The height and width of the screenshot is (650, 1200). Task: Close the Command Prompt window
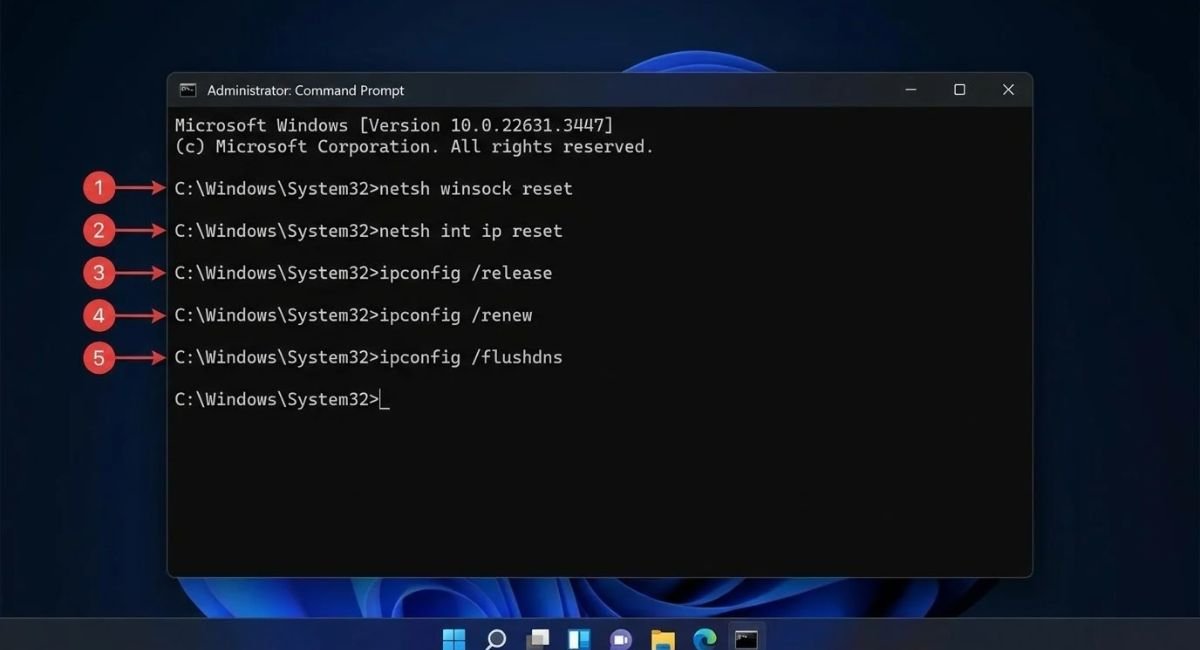coord(1008,90)
